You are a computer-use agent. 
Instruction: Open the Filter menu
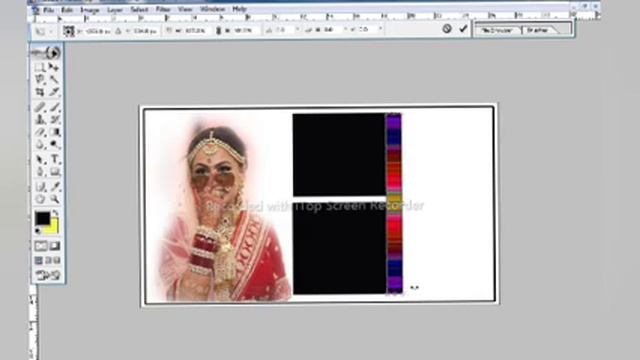click(163, 9)
